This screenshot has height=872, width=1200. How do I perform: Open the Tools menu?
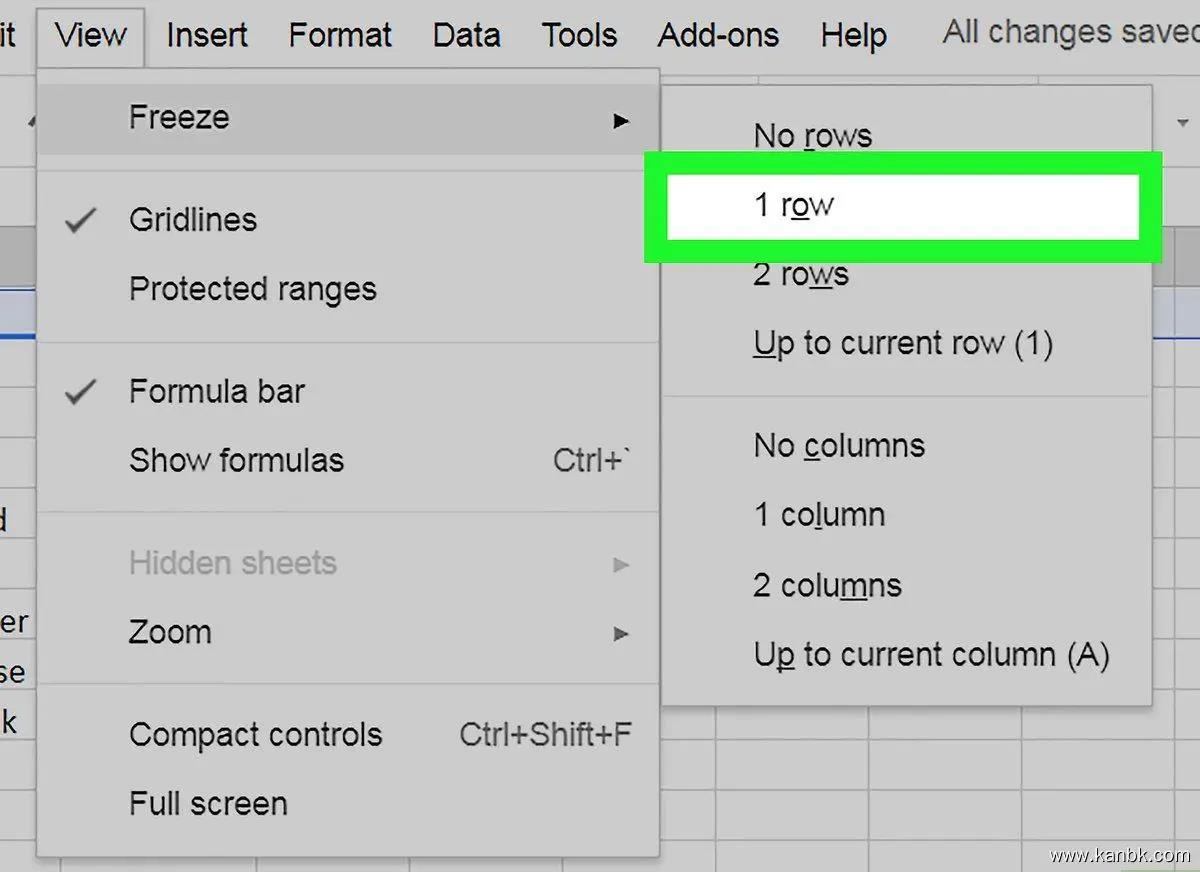pyautogui.click(x=579, y=36)
